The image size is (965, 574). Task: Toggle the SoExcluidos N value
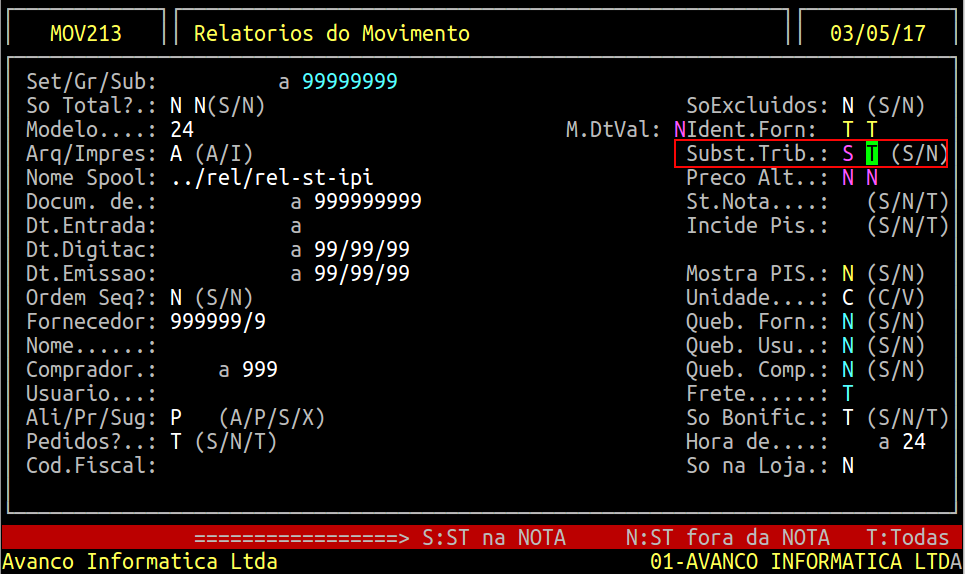pos(848,106)
